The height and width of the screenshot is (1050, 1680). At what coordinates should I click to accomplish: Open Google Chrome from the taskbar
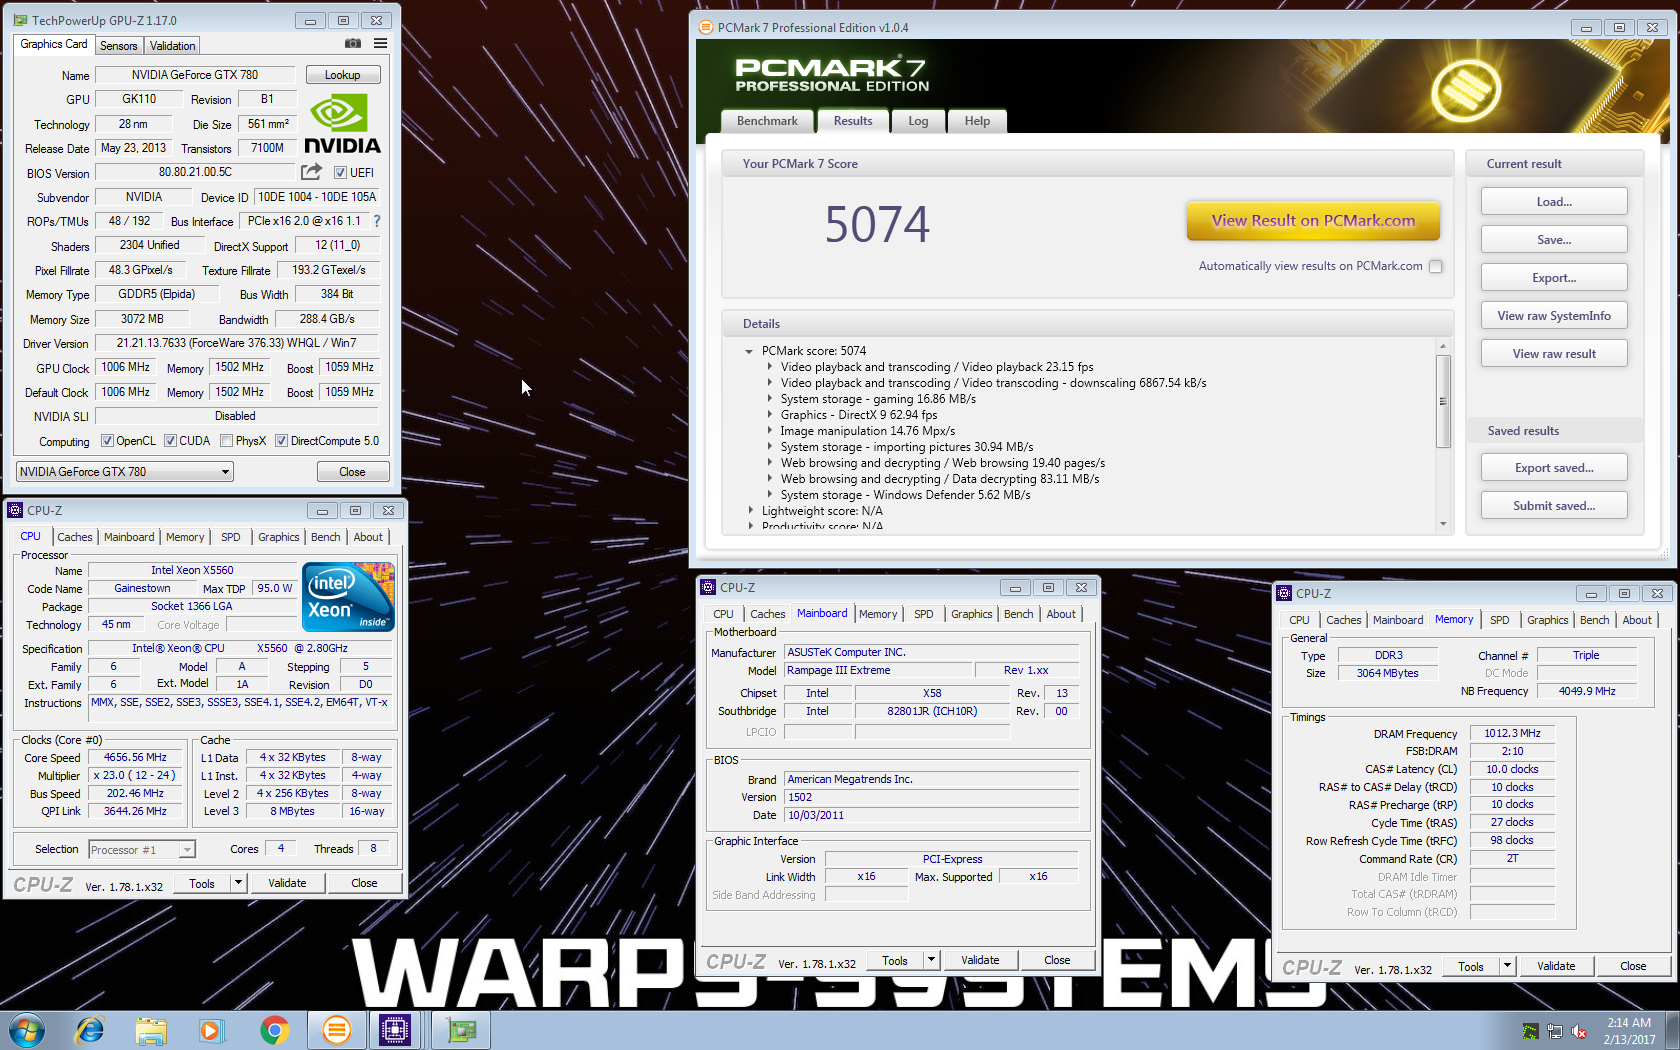click(x=274, y=1030)
